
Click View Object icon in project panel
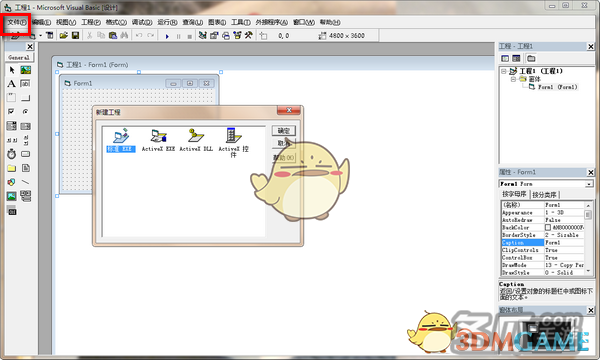516,59
